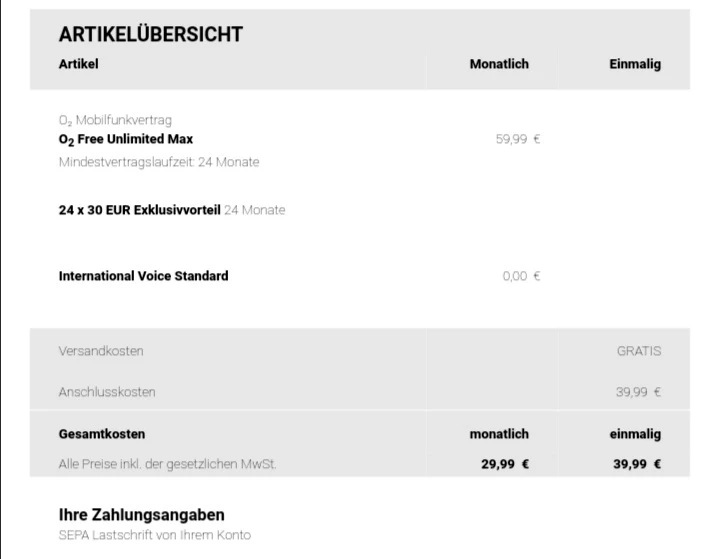Select the Monatlich column header
This screenshot has height=559, width=720.
[x=499, y=64]
